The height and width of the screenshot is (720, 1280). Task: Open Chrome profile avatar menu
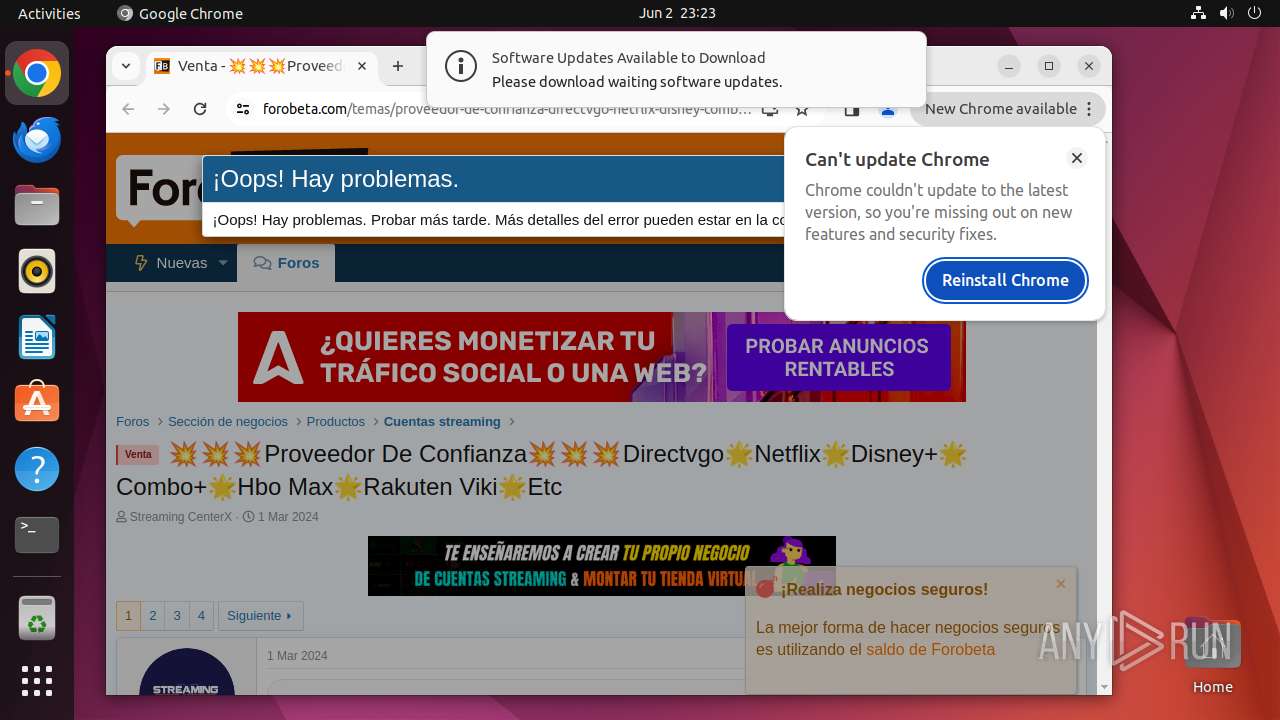(x=887, y=109)
